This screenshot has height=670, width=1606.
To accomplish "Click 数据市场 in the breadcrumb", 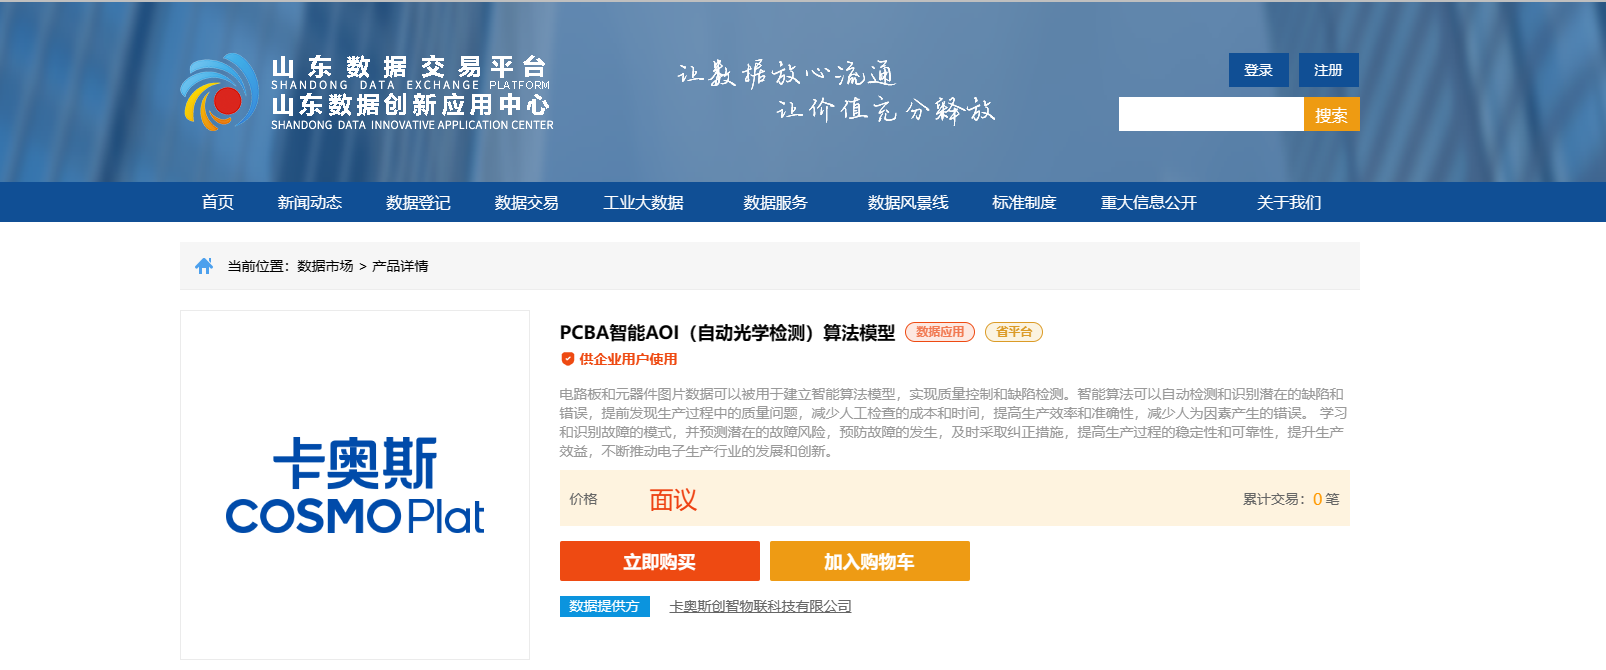I will 325,266.
